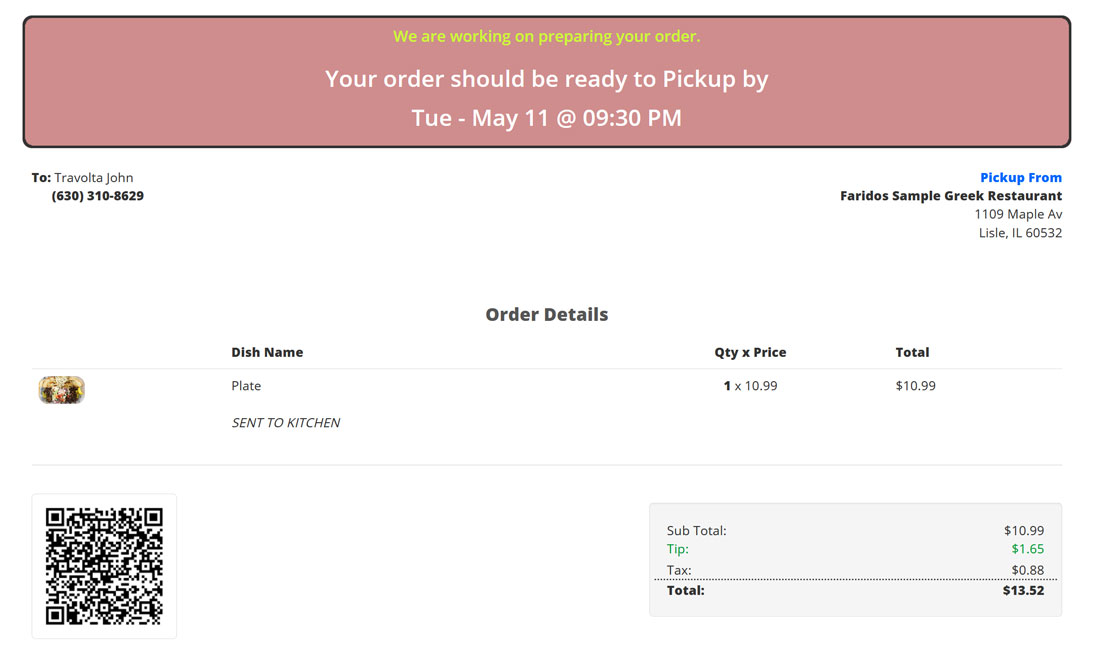Click the Plate dish thumbnail image

(x=62, y=390)
